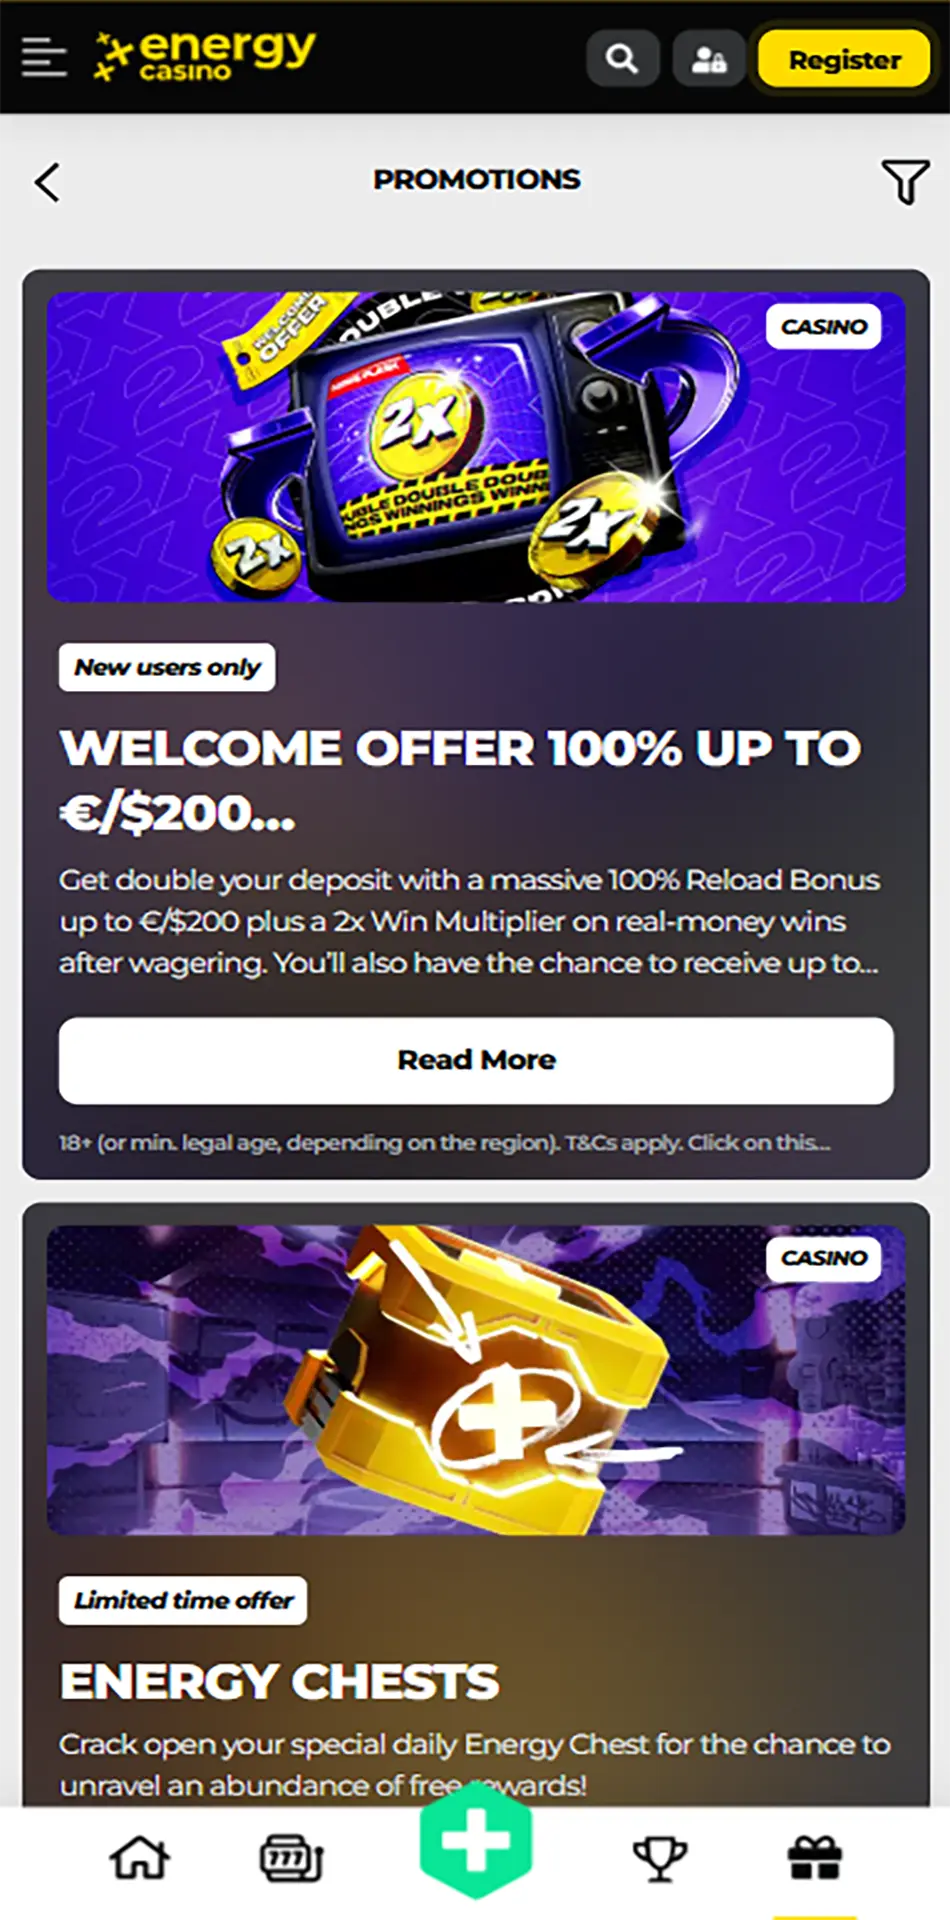Open the welcome offer banner image
The height and width of the screenshot is (1920, 950).
point(476,447)
